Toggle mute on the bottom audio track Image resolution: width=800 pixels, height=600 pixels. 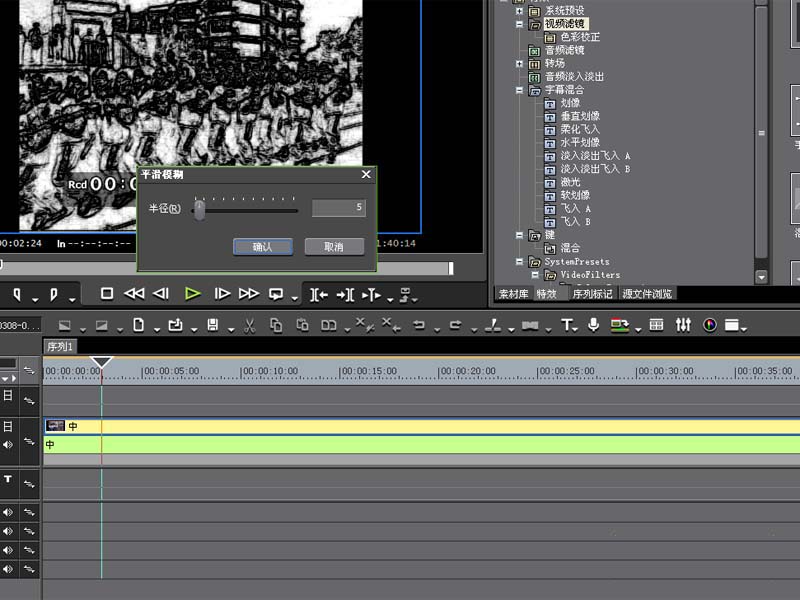(x=8, y=569)
